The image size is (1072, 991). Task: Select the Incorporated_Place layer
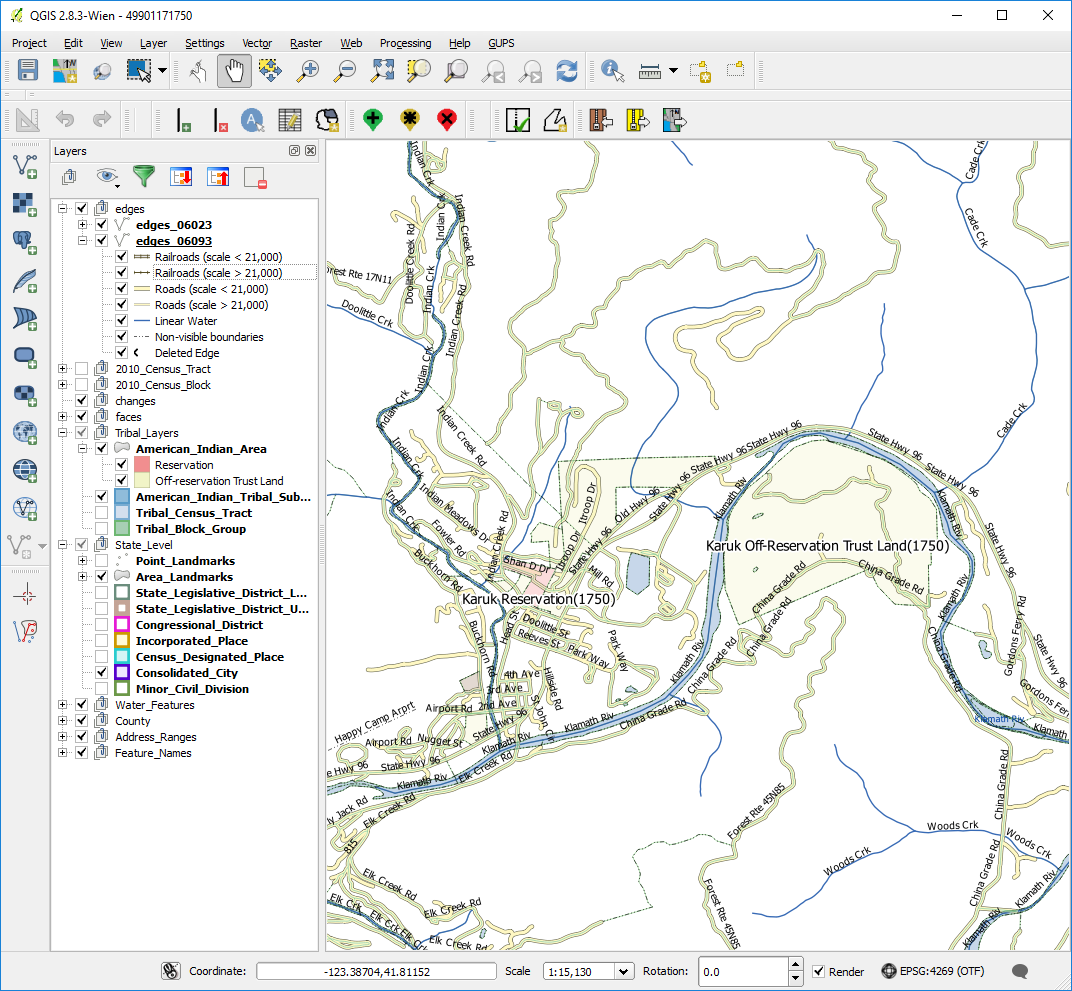[x=191, y=641]
